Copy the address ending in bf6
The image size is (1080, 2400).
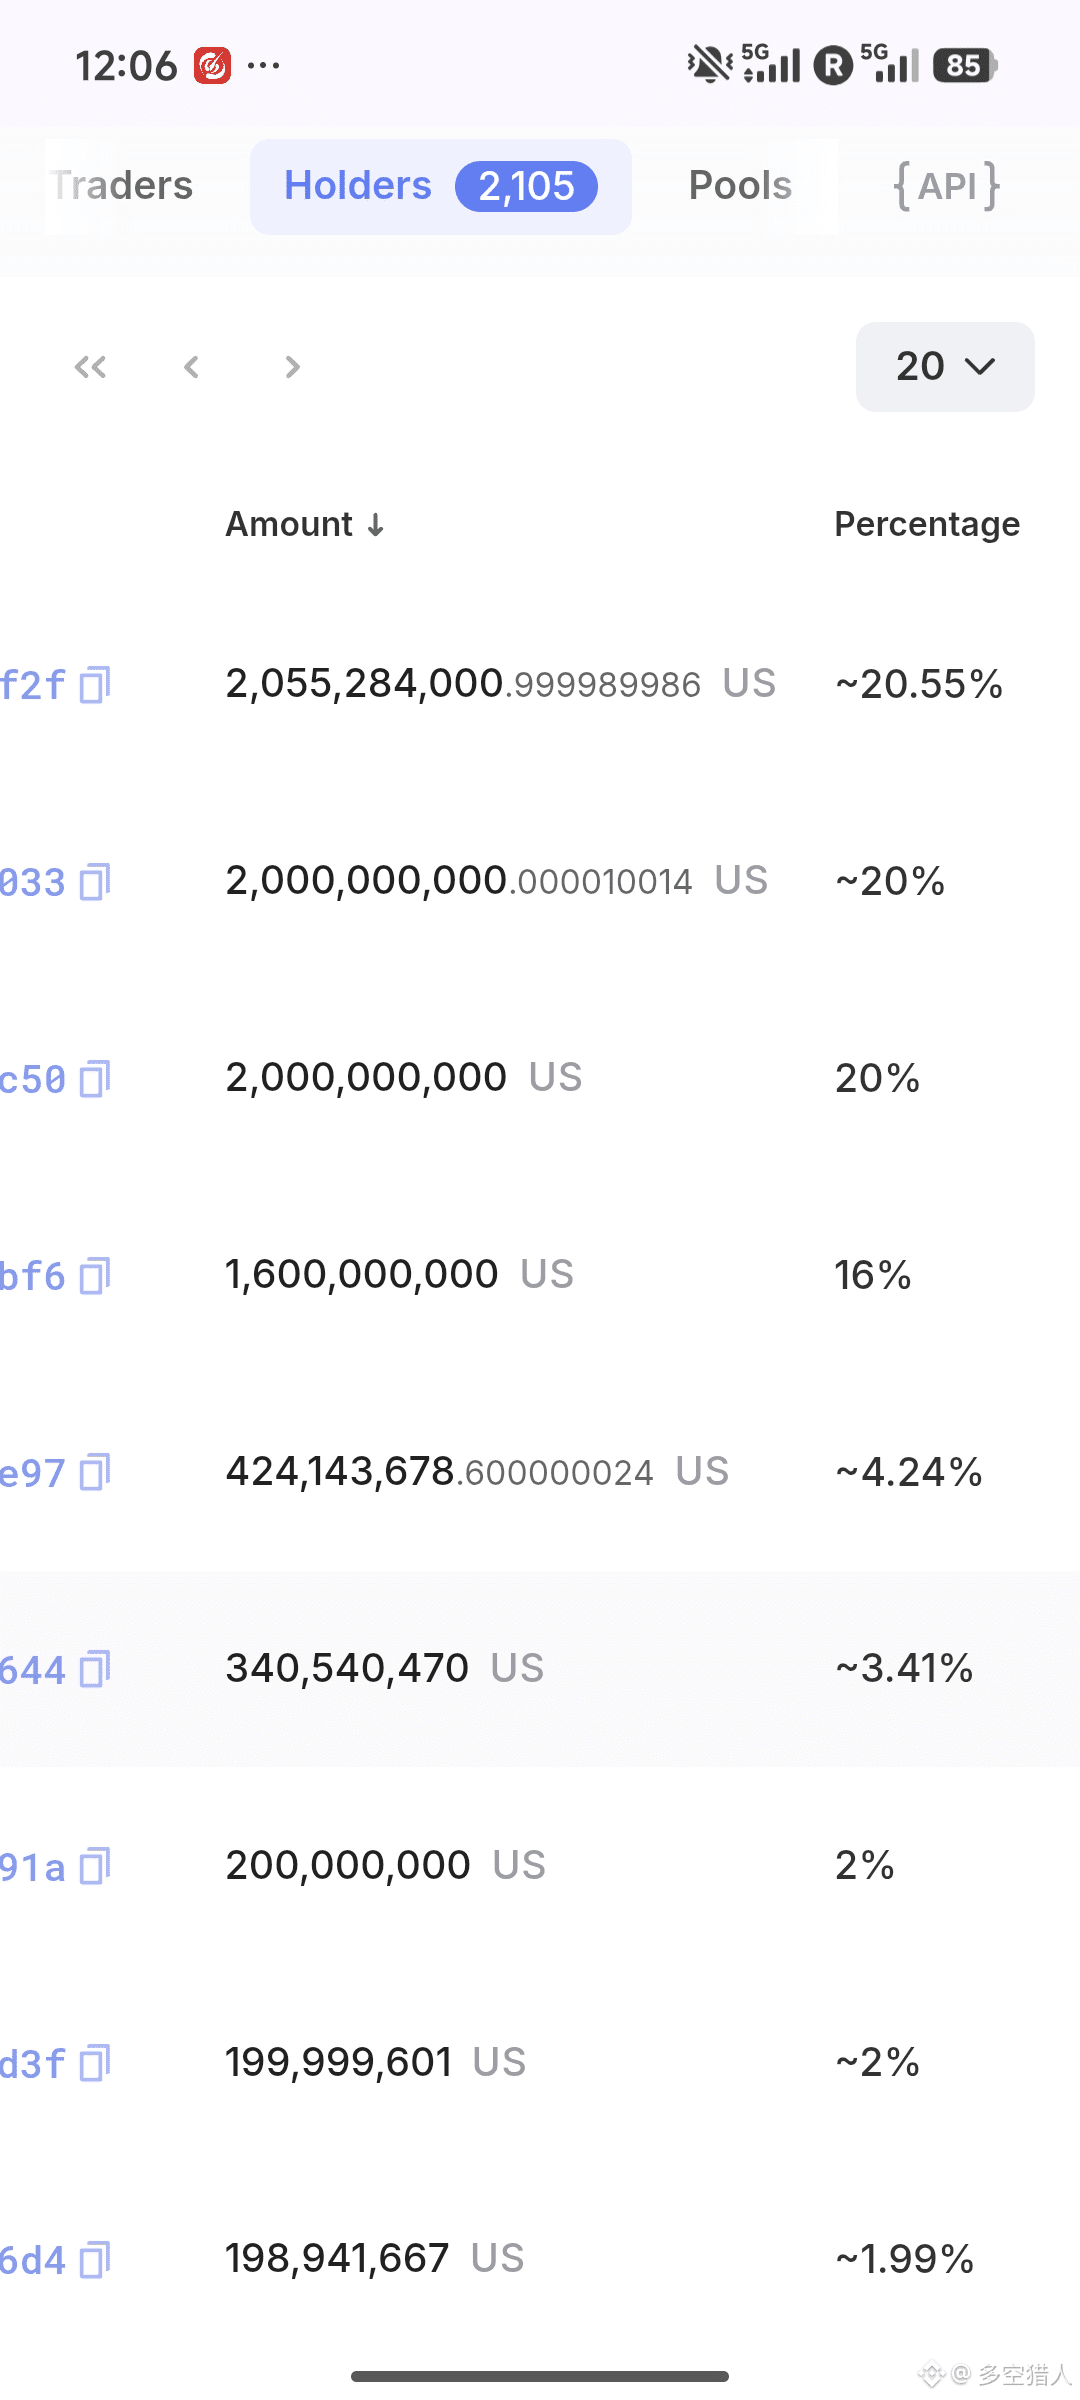pyautogui.click(x=95, y=1276)
